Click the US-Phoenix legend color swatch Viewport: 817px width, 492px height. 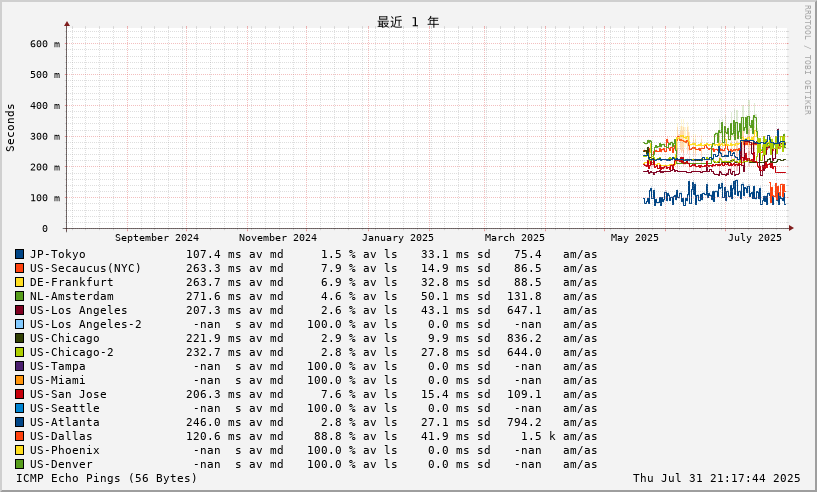click(19, 450)
